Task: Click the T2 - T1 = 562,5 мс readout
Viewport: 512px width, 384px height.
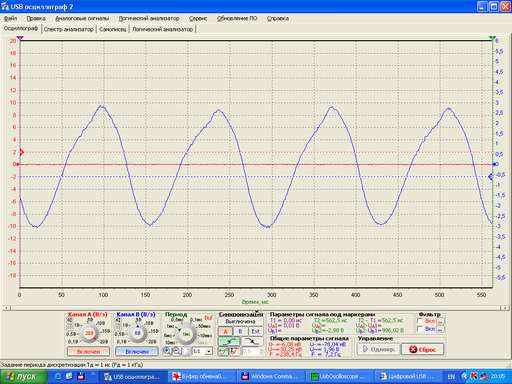Action: coord(380,320)
